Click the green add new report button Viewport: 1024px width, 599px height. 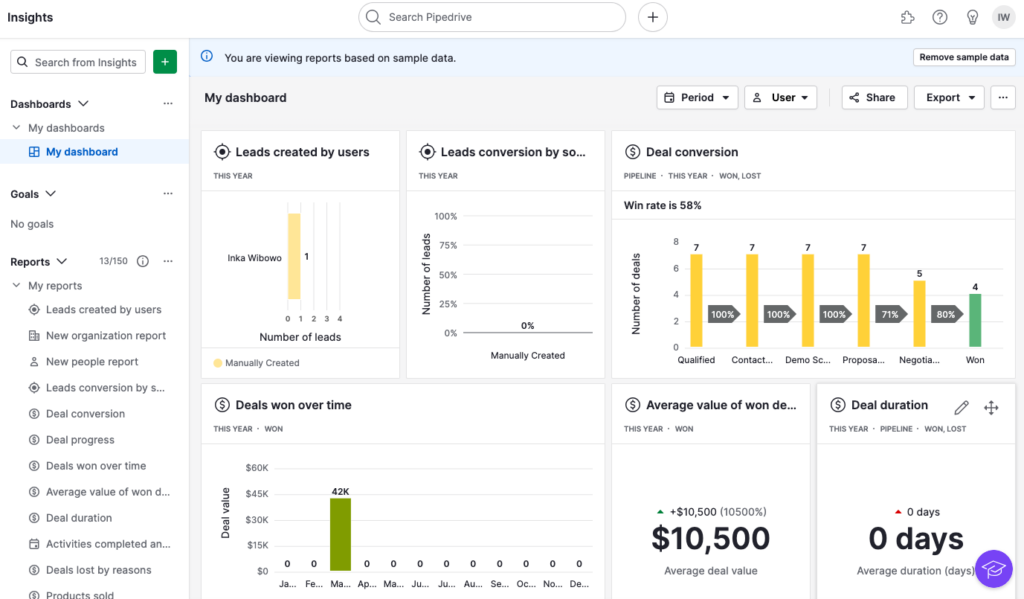click(x=165, y=62)
